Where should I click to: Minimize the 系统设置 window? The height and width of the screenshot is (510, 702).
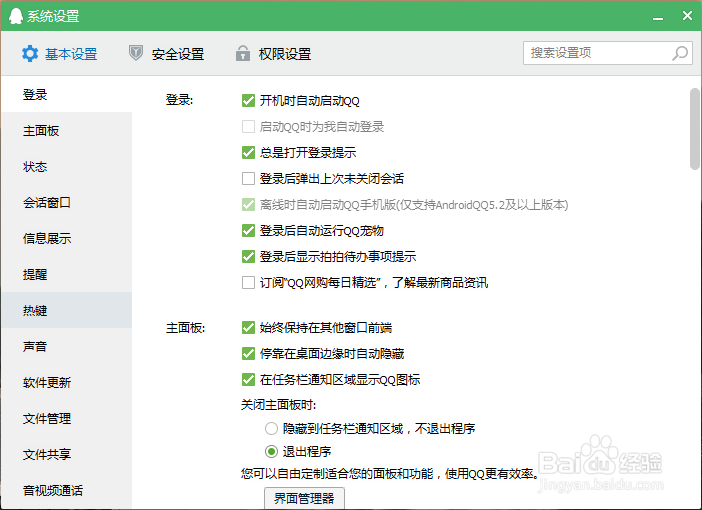pos(658,17)
